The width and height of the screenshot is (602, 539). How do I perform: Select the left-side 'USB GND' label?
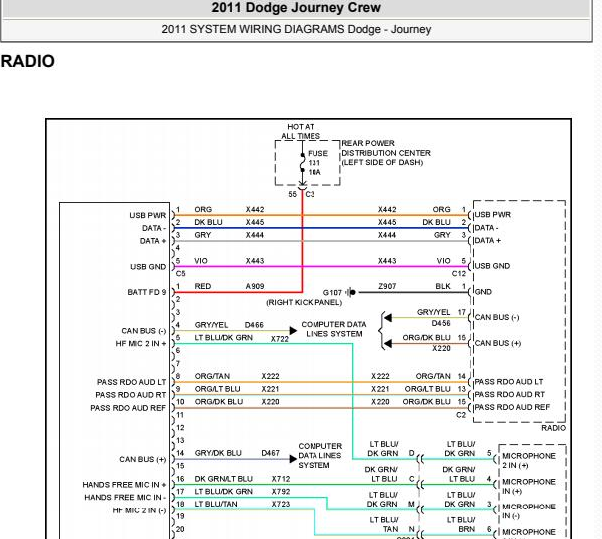(x=148, y=267)
